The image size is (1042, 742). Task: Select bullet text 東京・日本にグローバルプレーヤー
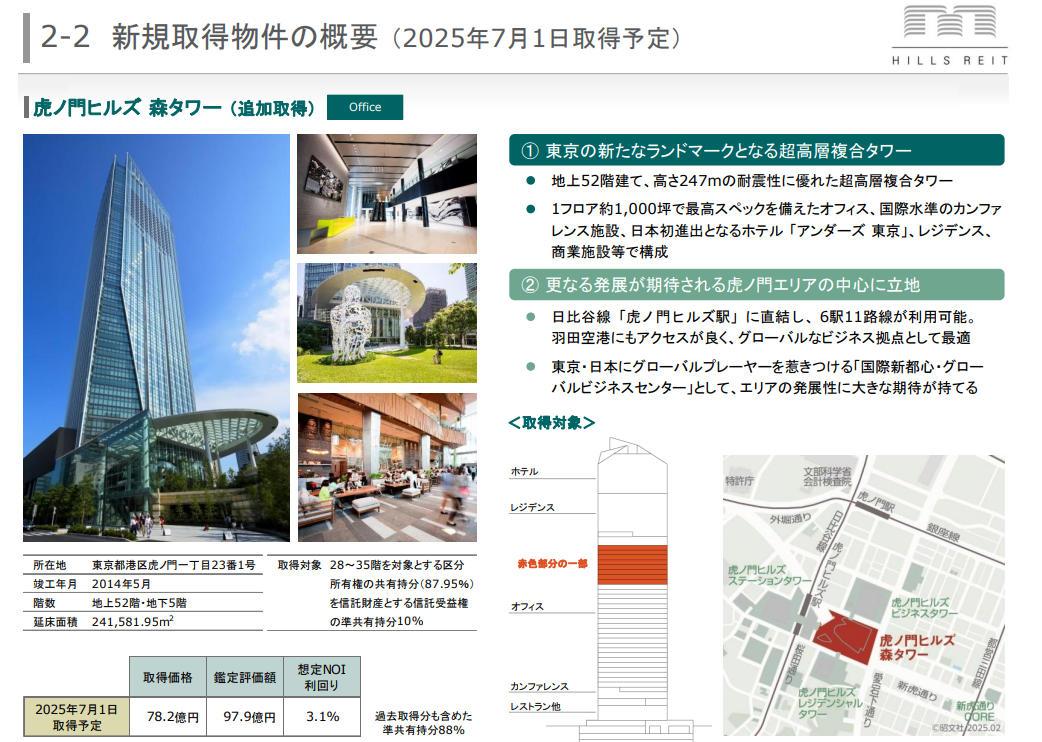click(x=767, y=377)
